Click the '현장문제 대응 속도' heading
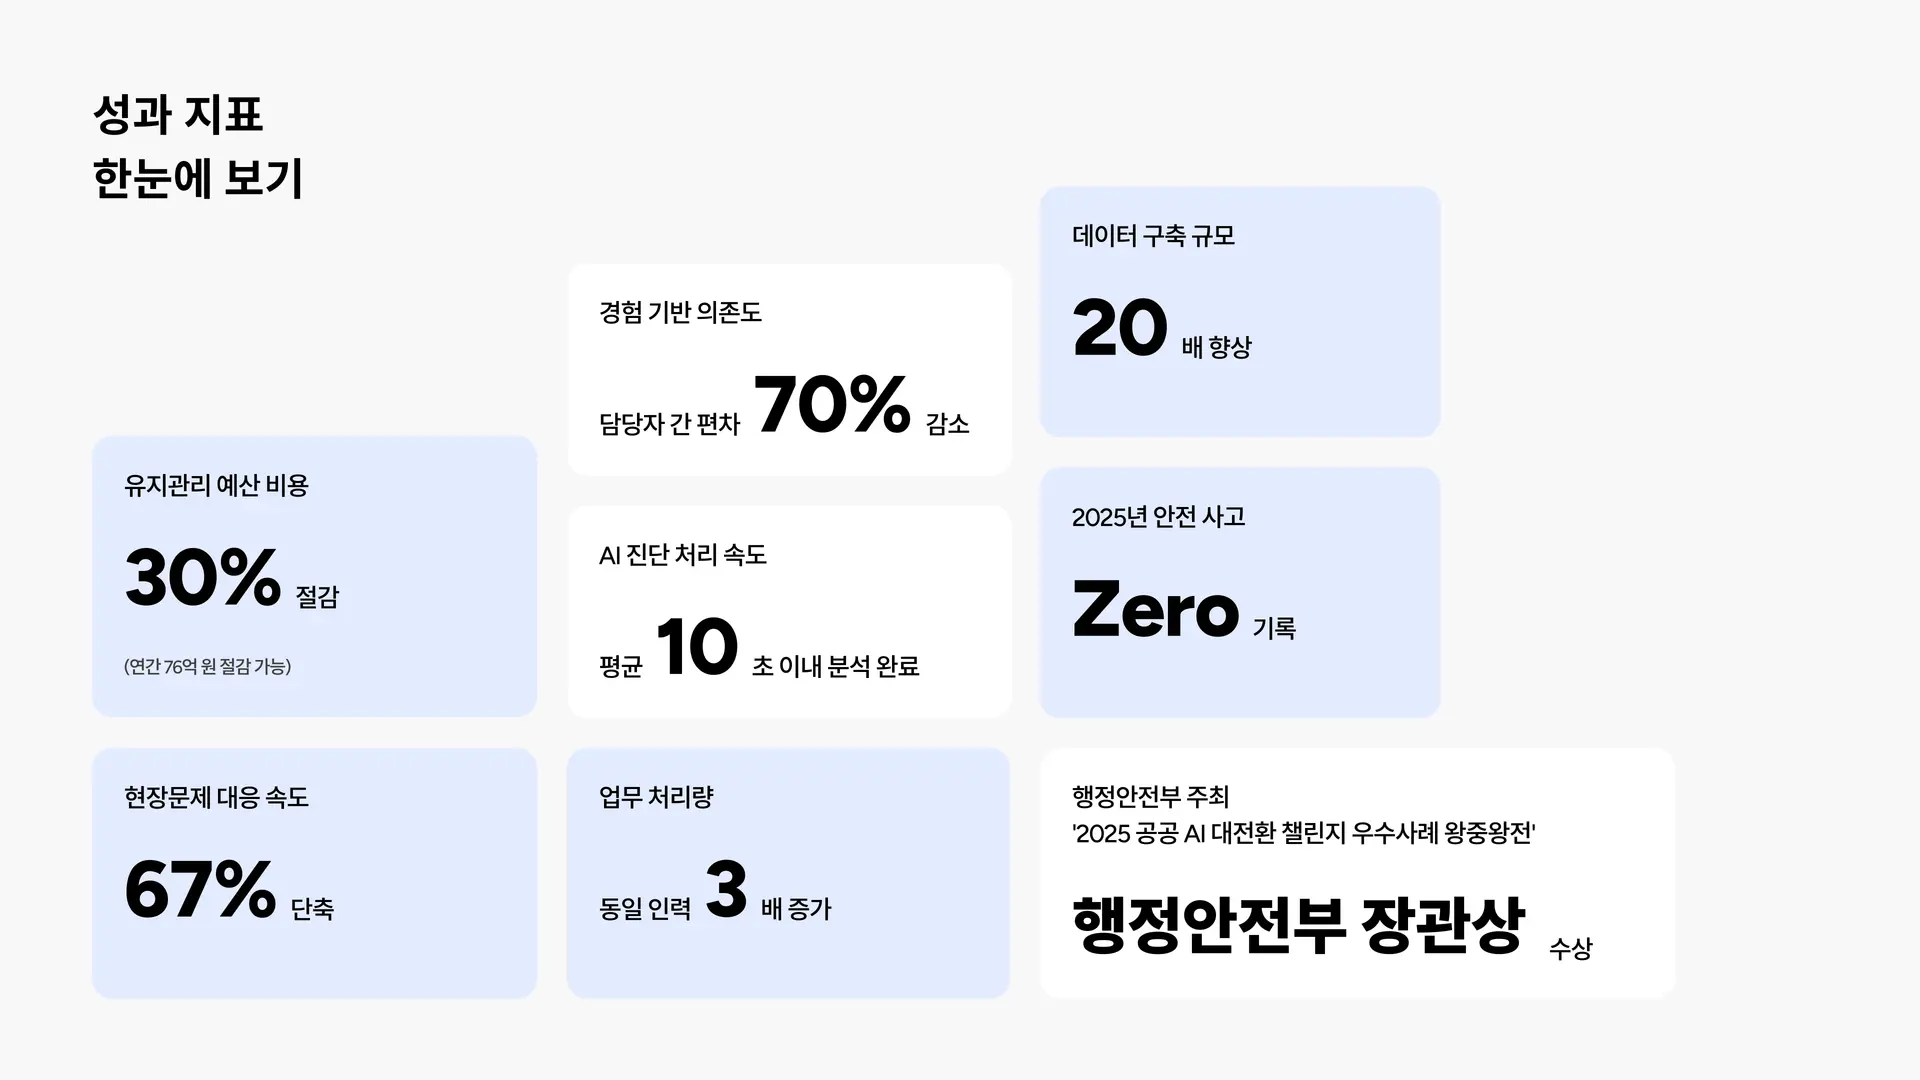The height and width of the screenshot is (1080, 1920). pyautogui.click(x=216, y=798)
